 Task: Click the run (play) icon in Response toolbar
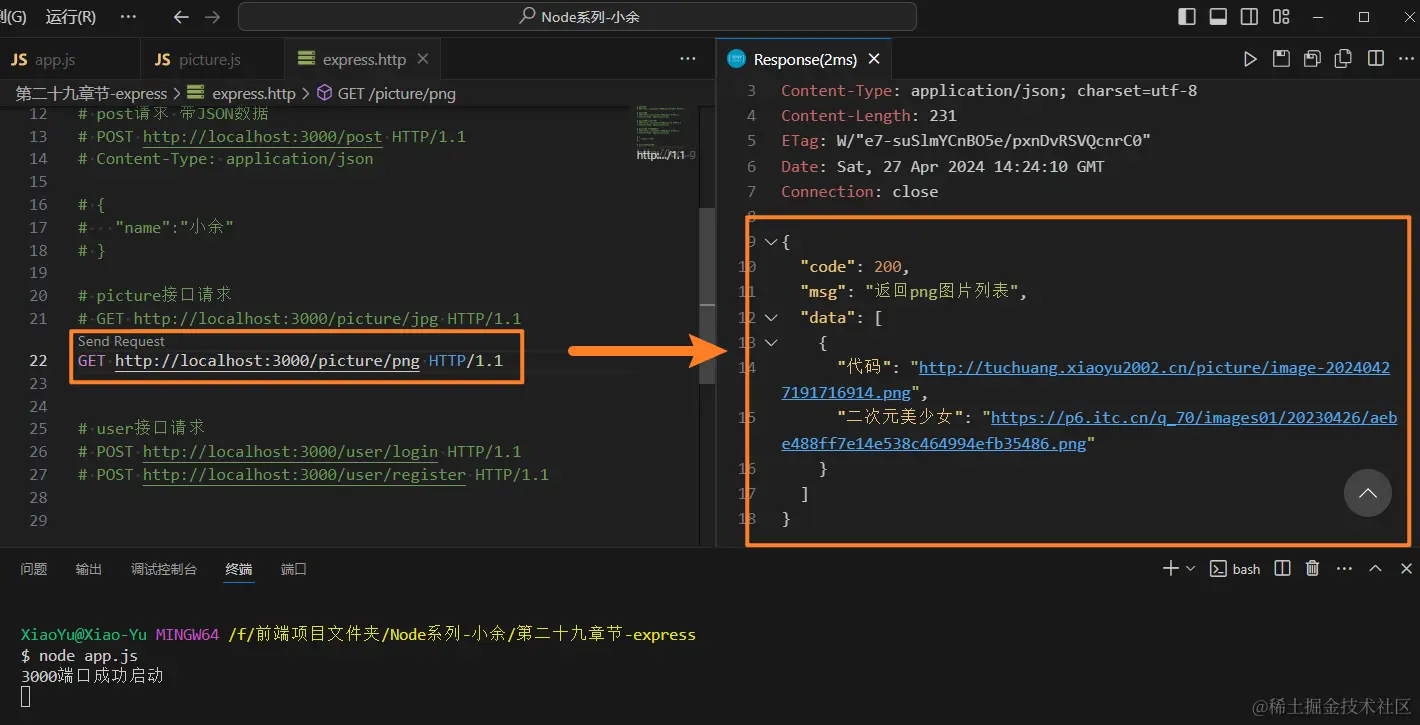click(1250, 59)
